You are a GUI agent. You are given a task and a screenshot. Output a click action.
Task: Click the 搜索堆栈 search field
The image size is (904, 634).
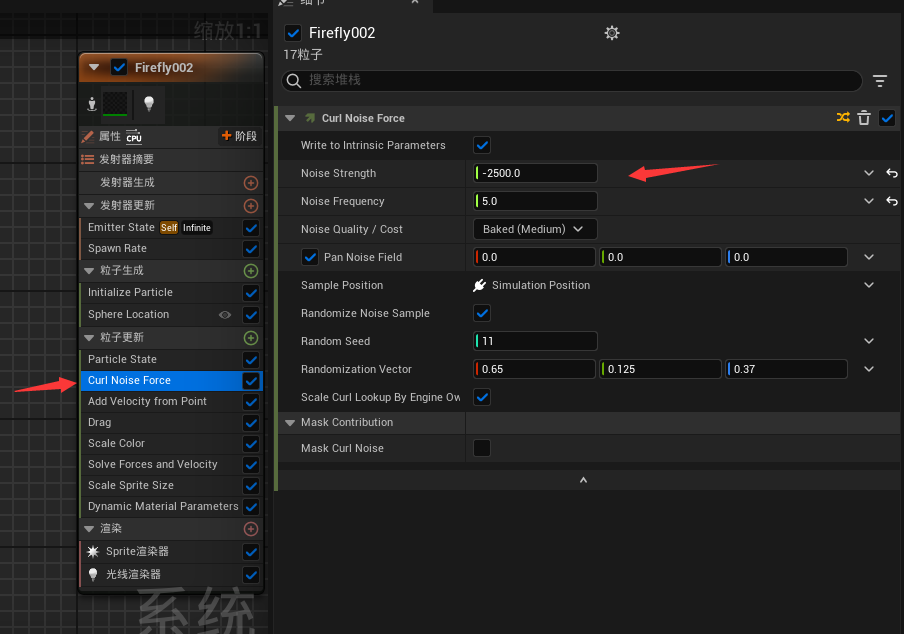click(x=572, y=81)
